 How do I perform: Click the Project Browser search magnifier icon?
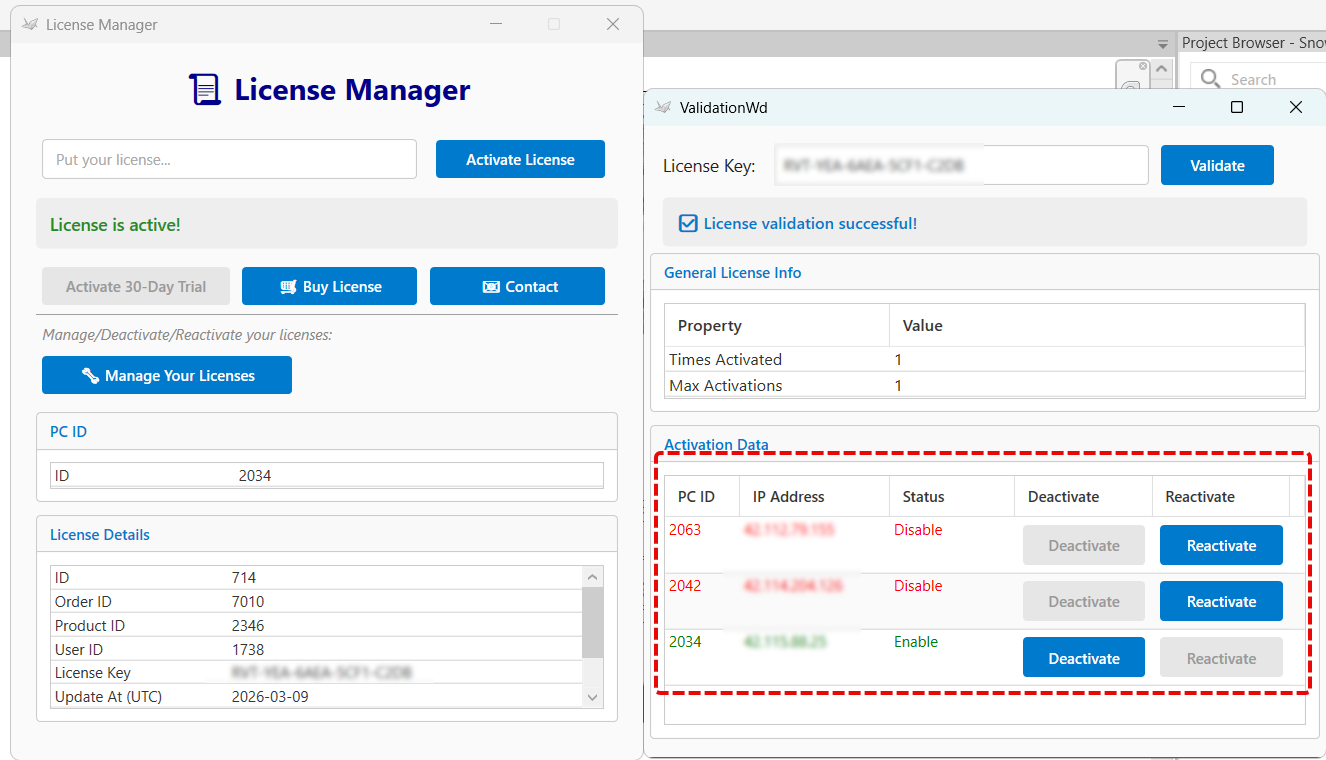coord(1210,79)
